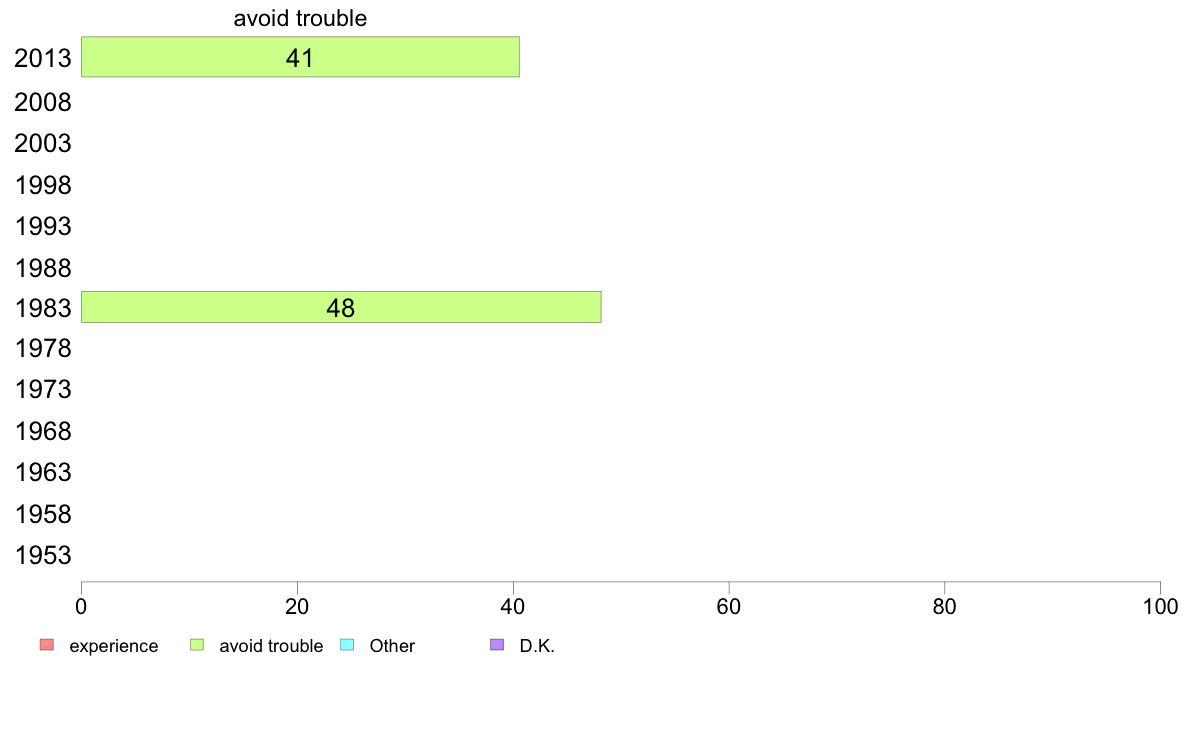Click the avoid trouble chart title
1188x736 pixels.
point(300,18)
